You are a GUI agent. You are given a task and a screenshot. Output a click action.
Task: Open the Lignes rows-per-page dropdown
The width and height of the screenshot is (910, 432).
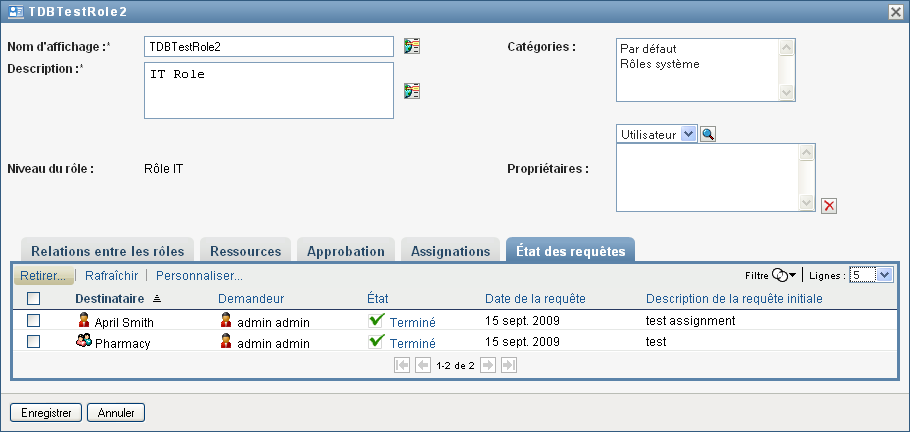click(884, 275)
